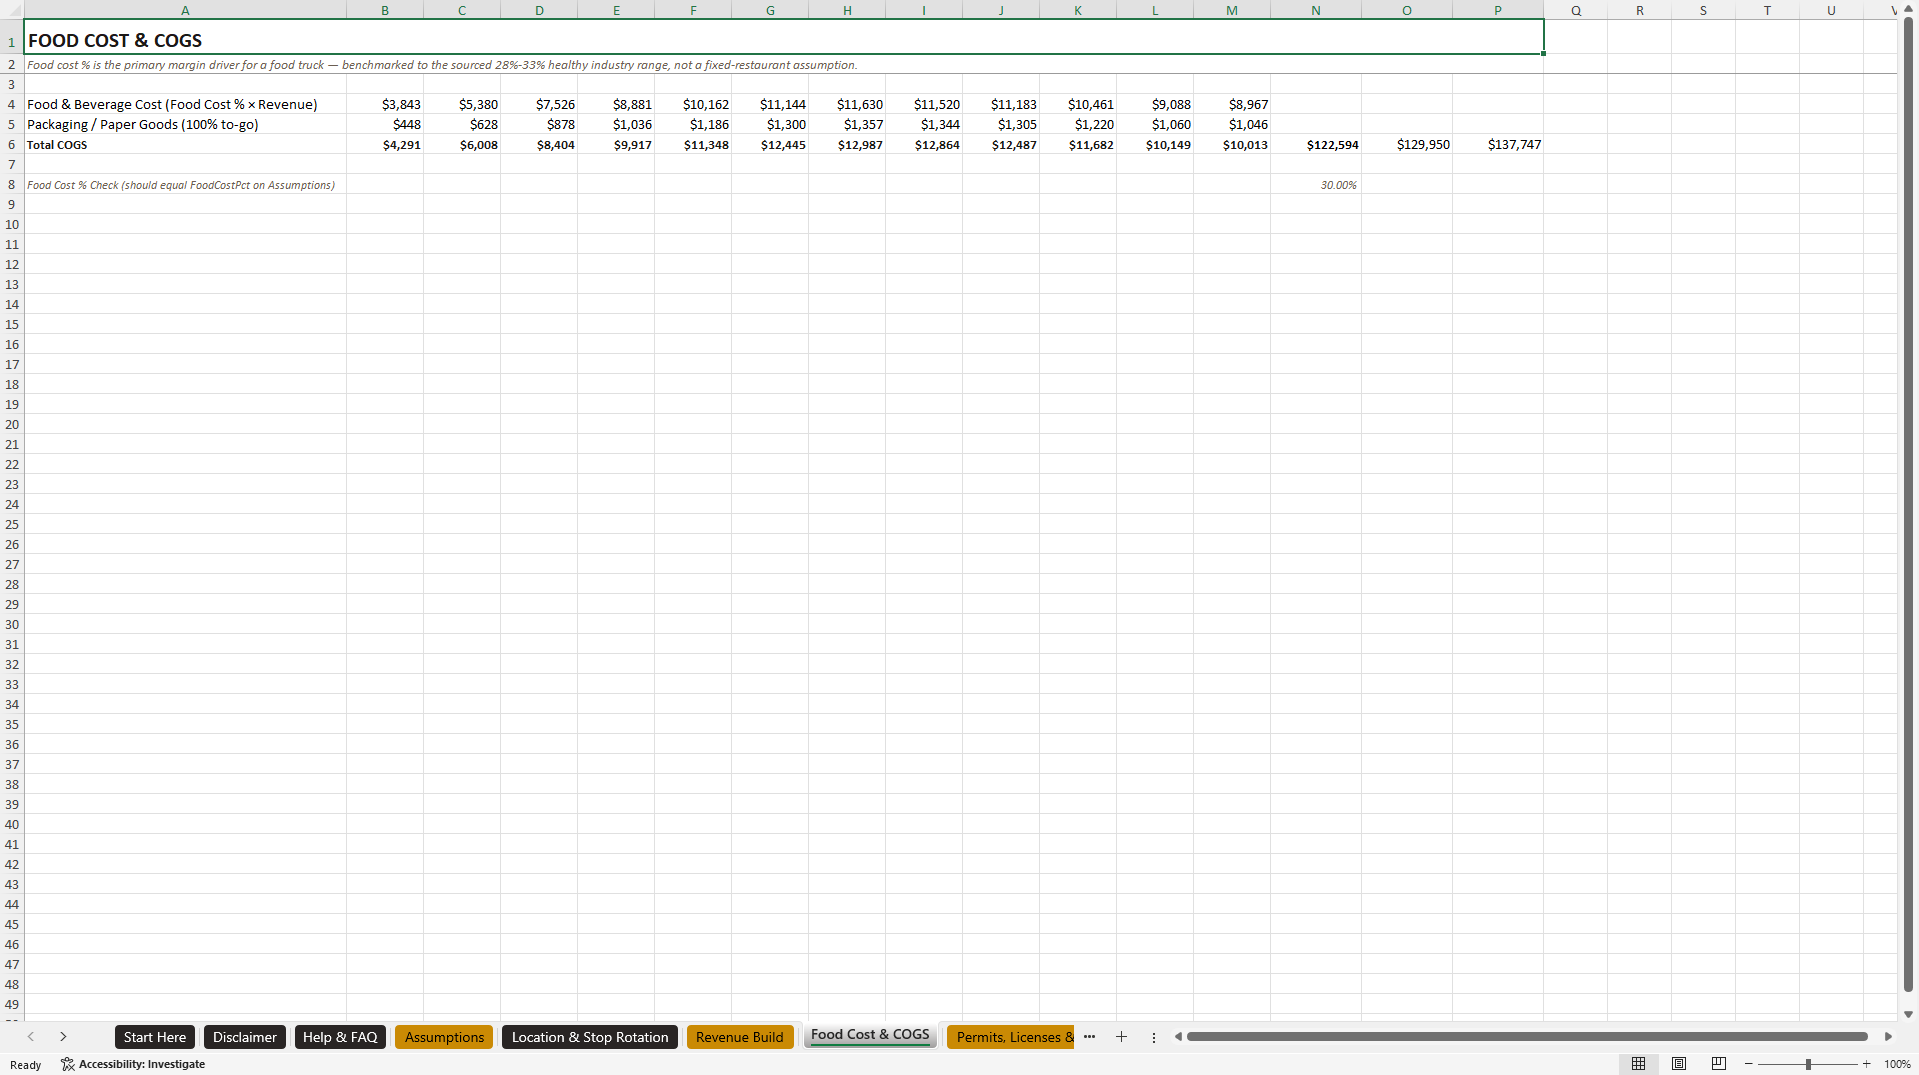Select the Food Cost % Check label

click(x=185, y=184)
